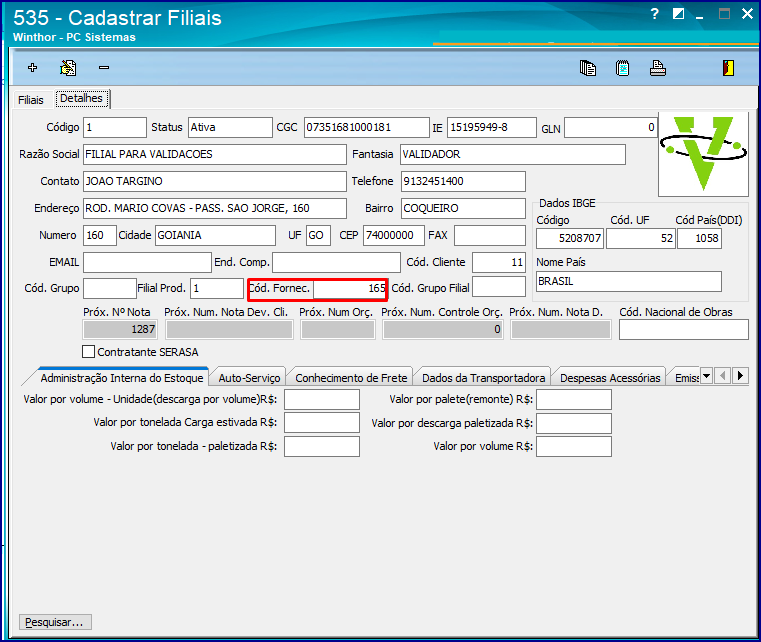Click the IE field
The image size is (761, 642).
click(492, 127)
